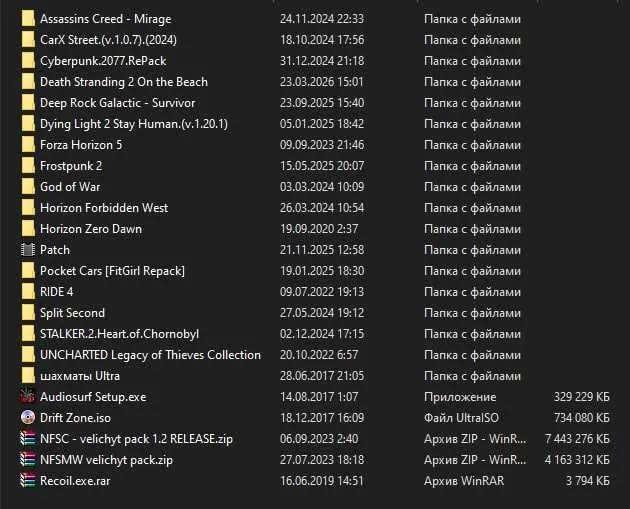Choose the Horizon Forbidden West folder name
Screen dimensions: 630x509
click(x=104, y=208)
